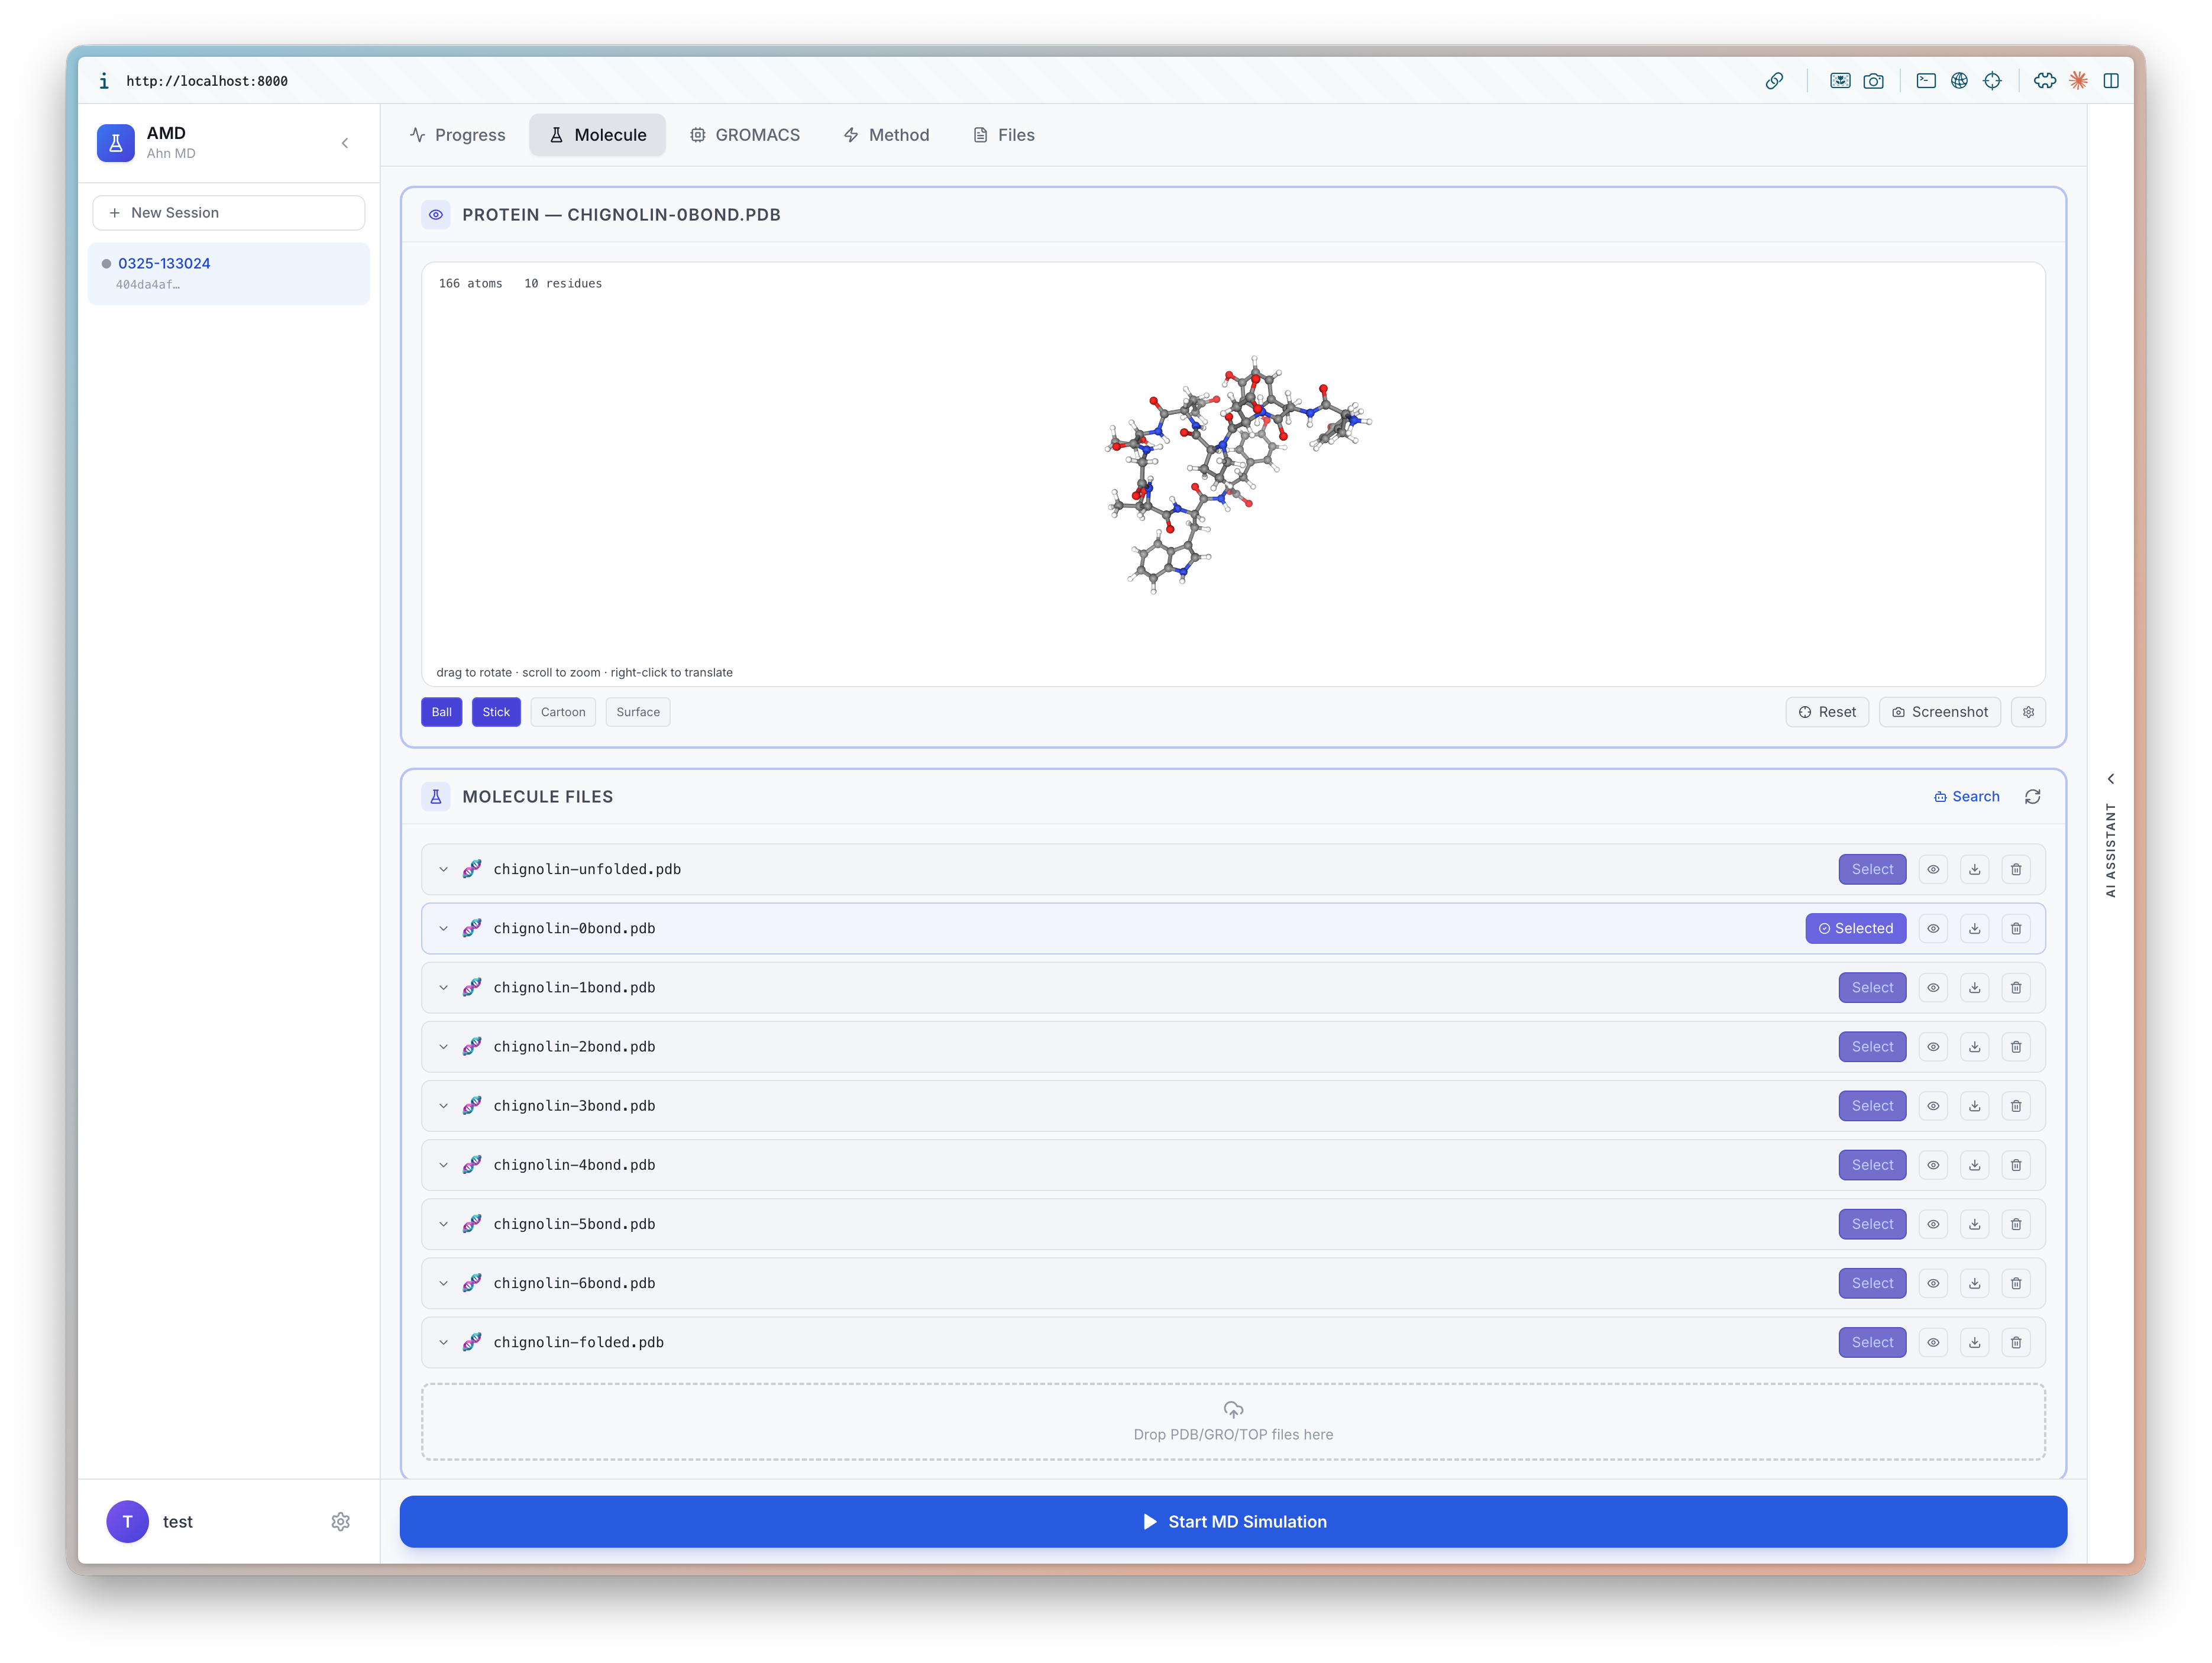The image size is (2212, 1663).
Task: Search for molecule files
Action: pyautogui.click(x=1967, y=797)
